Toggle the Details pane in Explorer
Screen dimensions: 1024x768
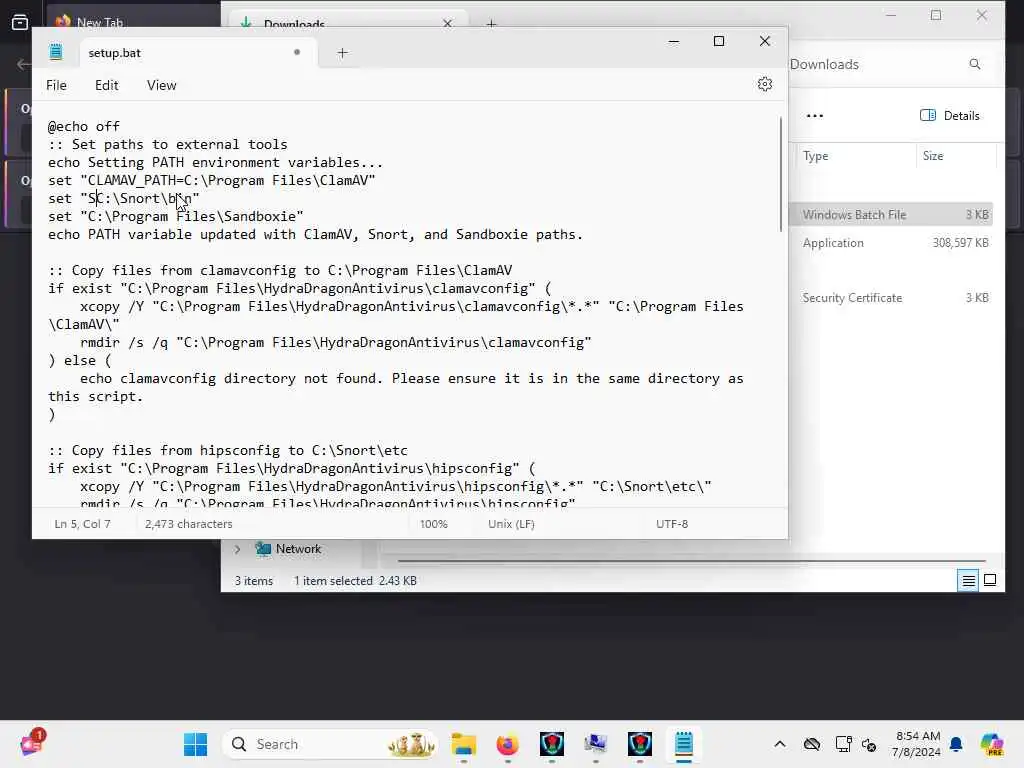point(950,116)
